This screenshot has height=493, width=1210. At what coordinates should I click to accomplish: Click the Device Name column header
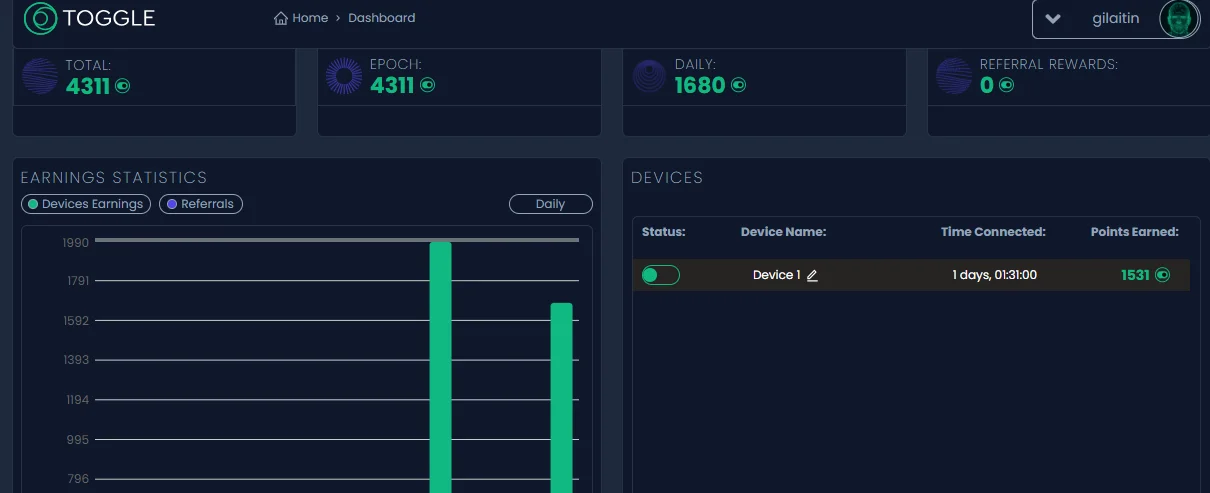[784, 232]
